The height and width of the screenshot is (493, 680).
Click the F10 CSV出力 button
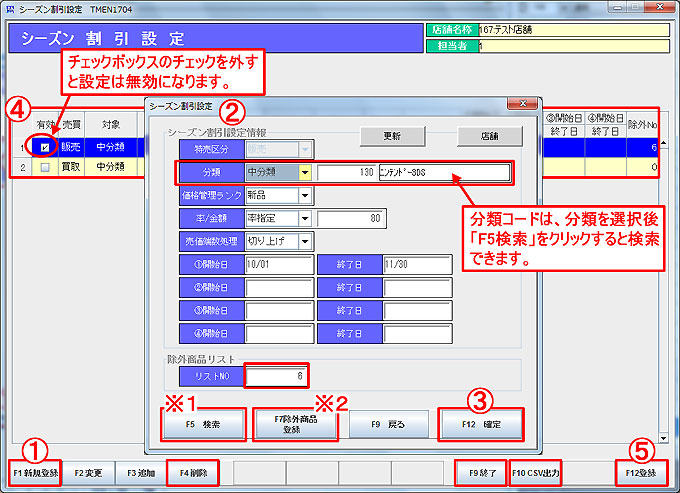(x=535, y=473)
